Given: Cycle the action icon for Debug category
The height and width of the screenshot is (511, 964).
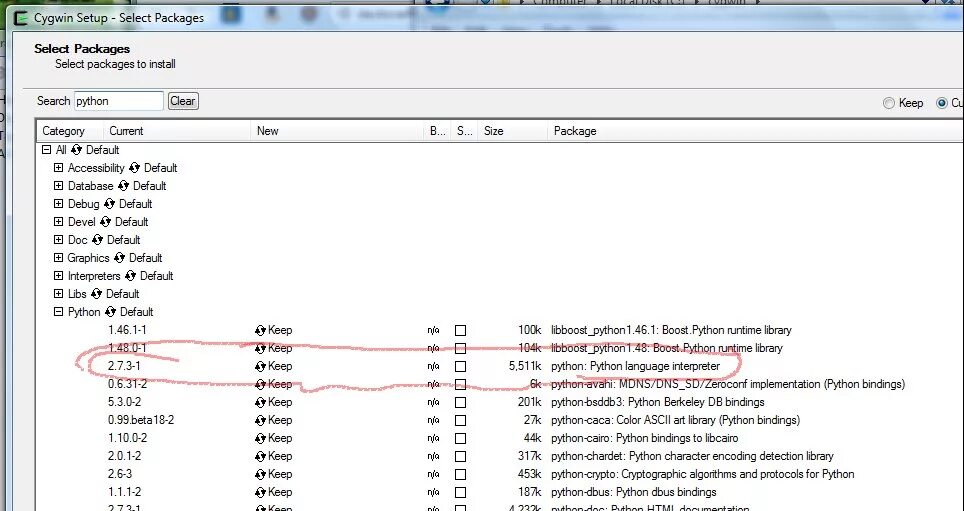Looking at the screenshot, I should click(109, 204).
